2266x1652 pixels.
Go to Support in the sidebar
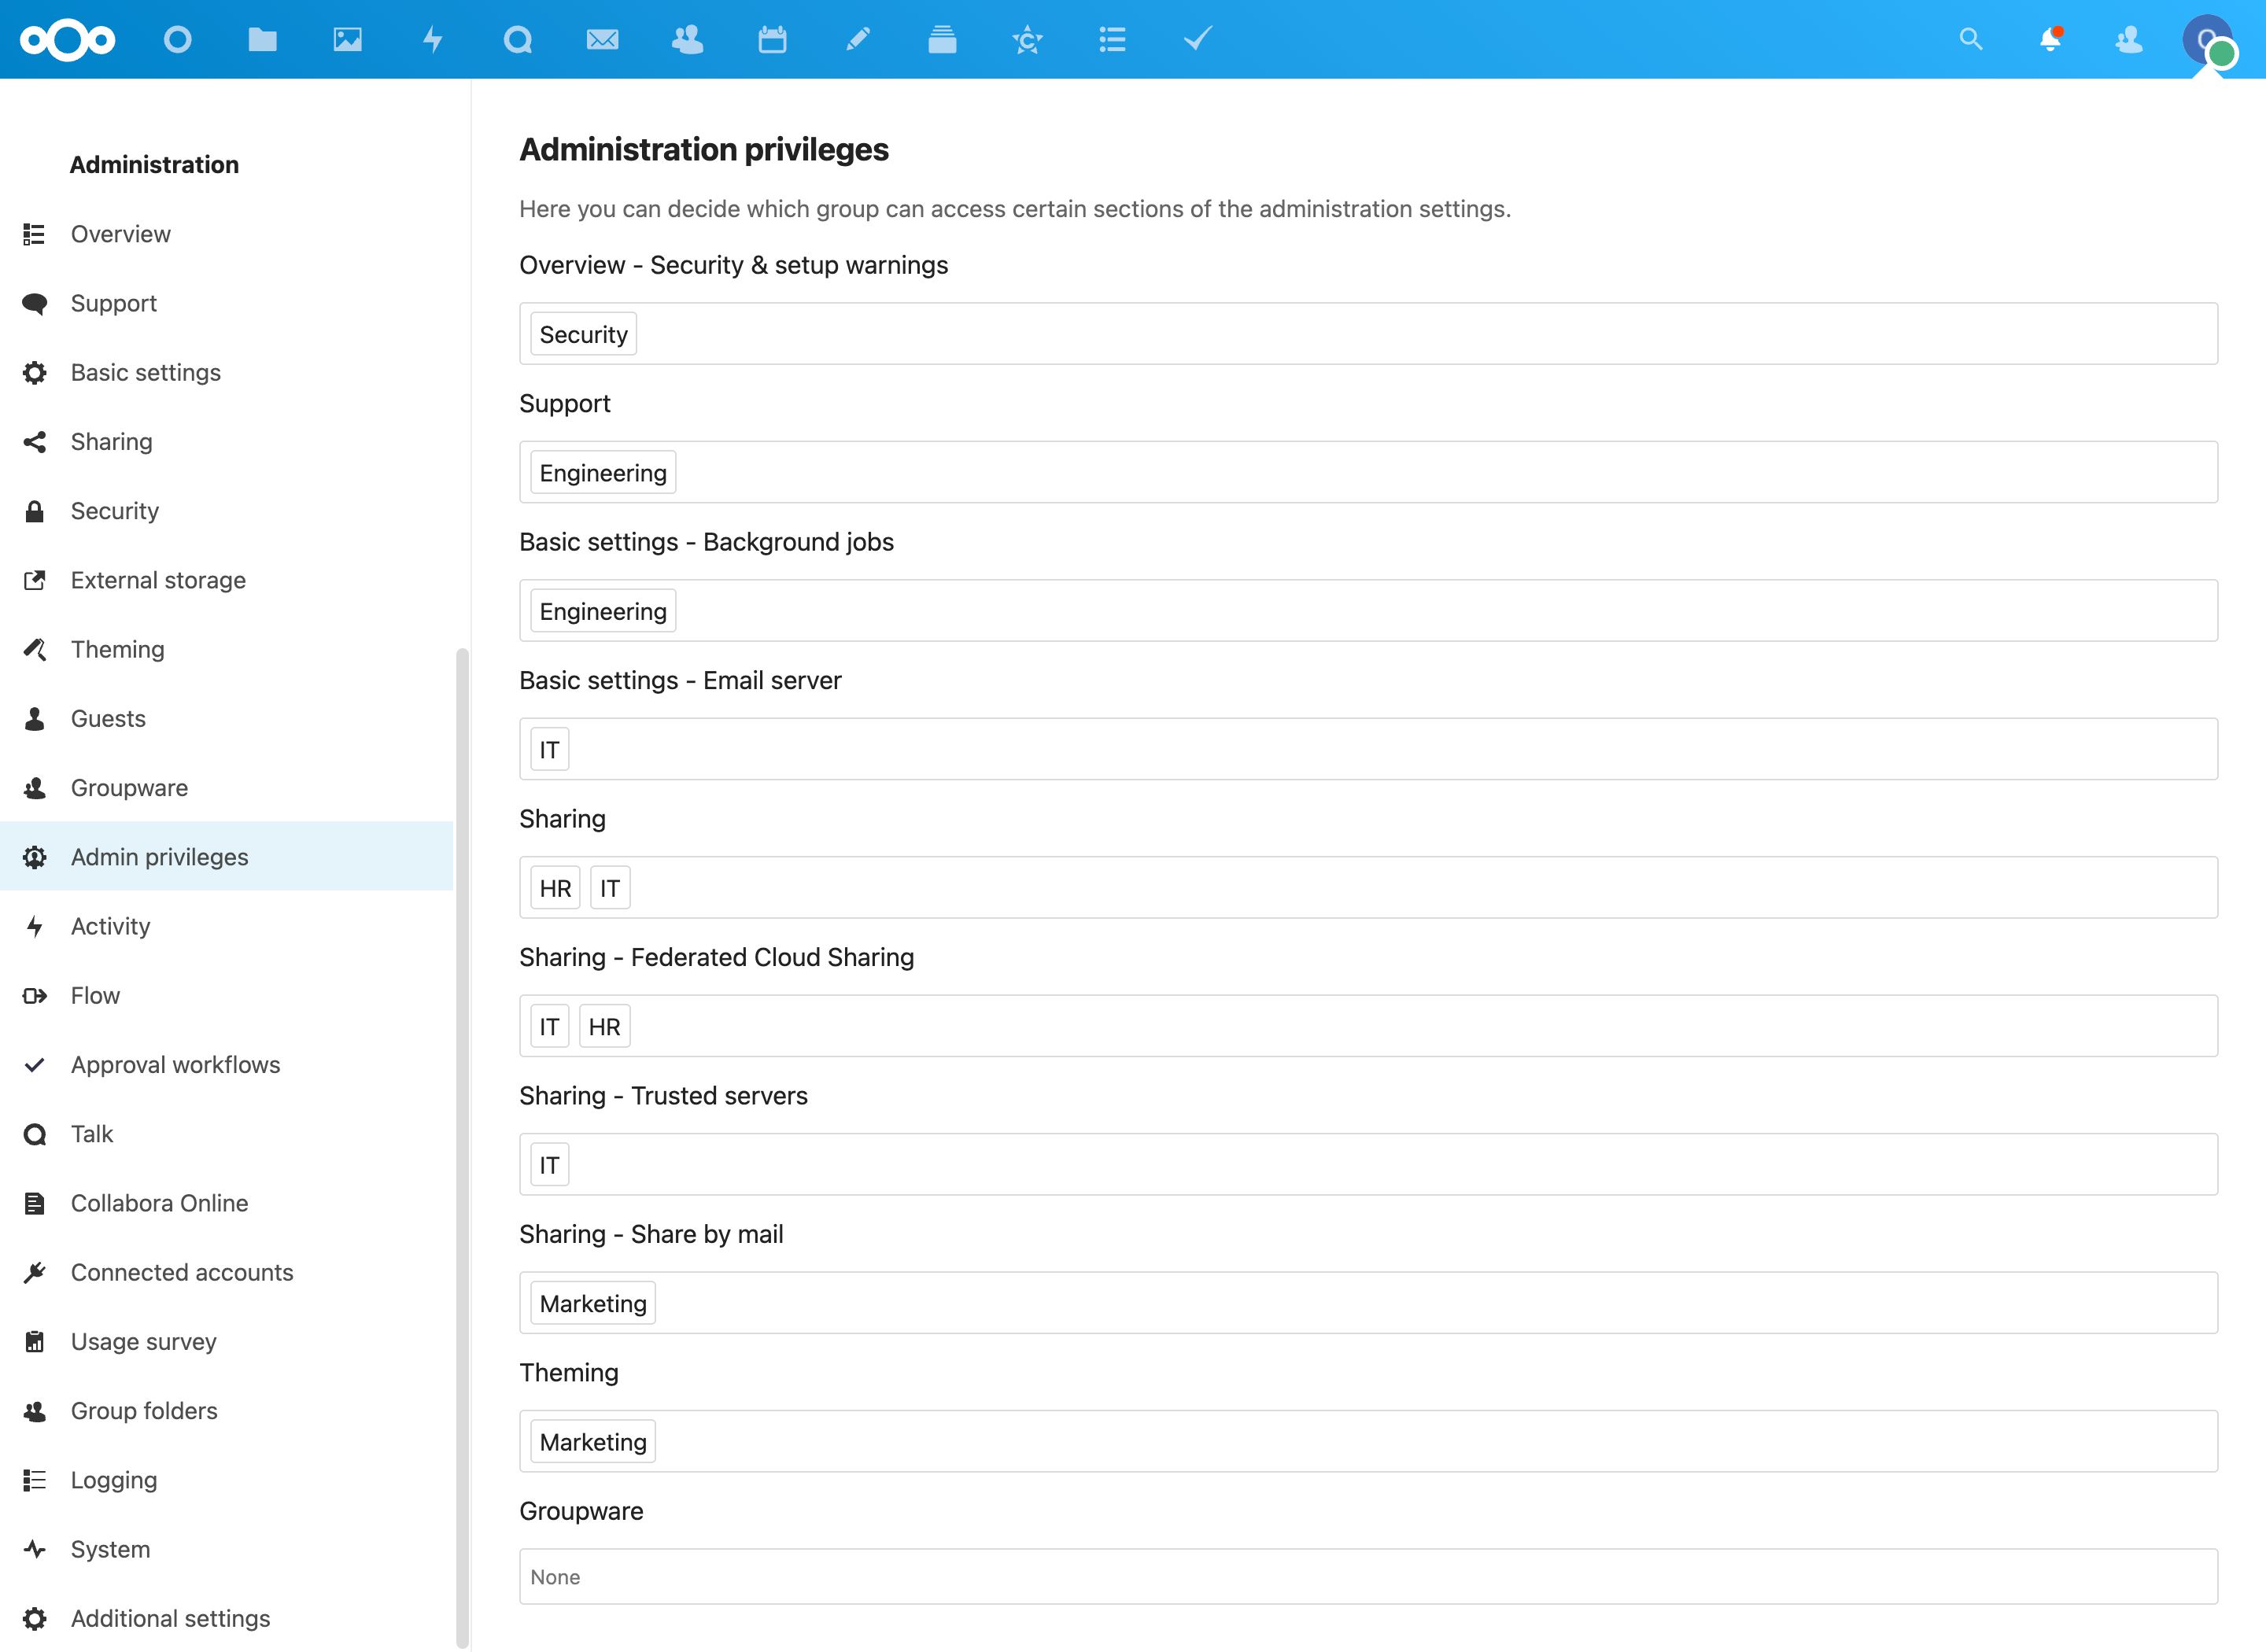[x=227, y=303]
